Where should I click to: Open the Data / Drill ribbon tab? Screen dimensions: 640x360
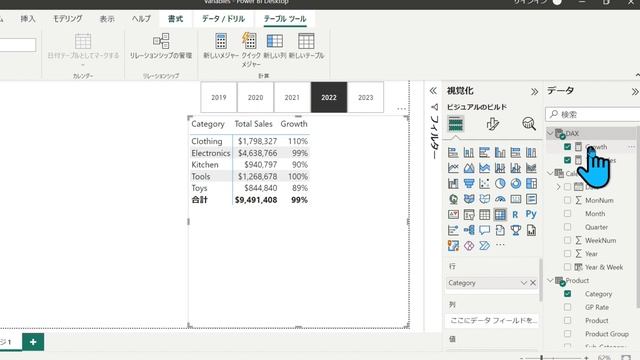point(223,19)
